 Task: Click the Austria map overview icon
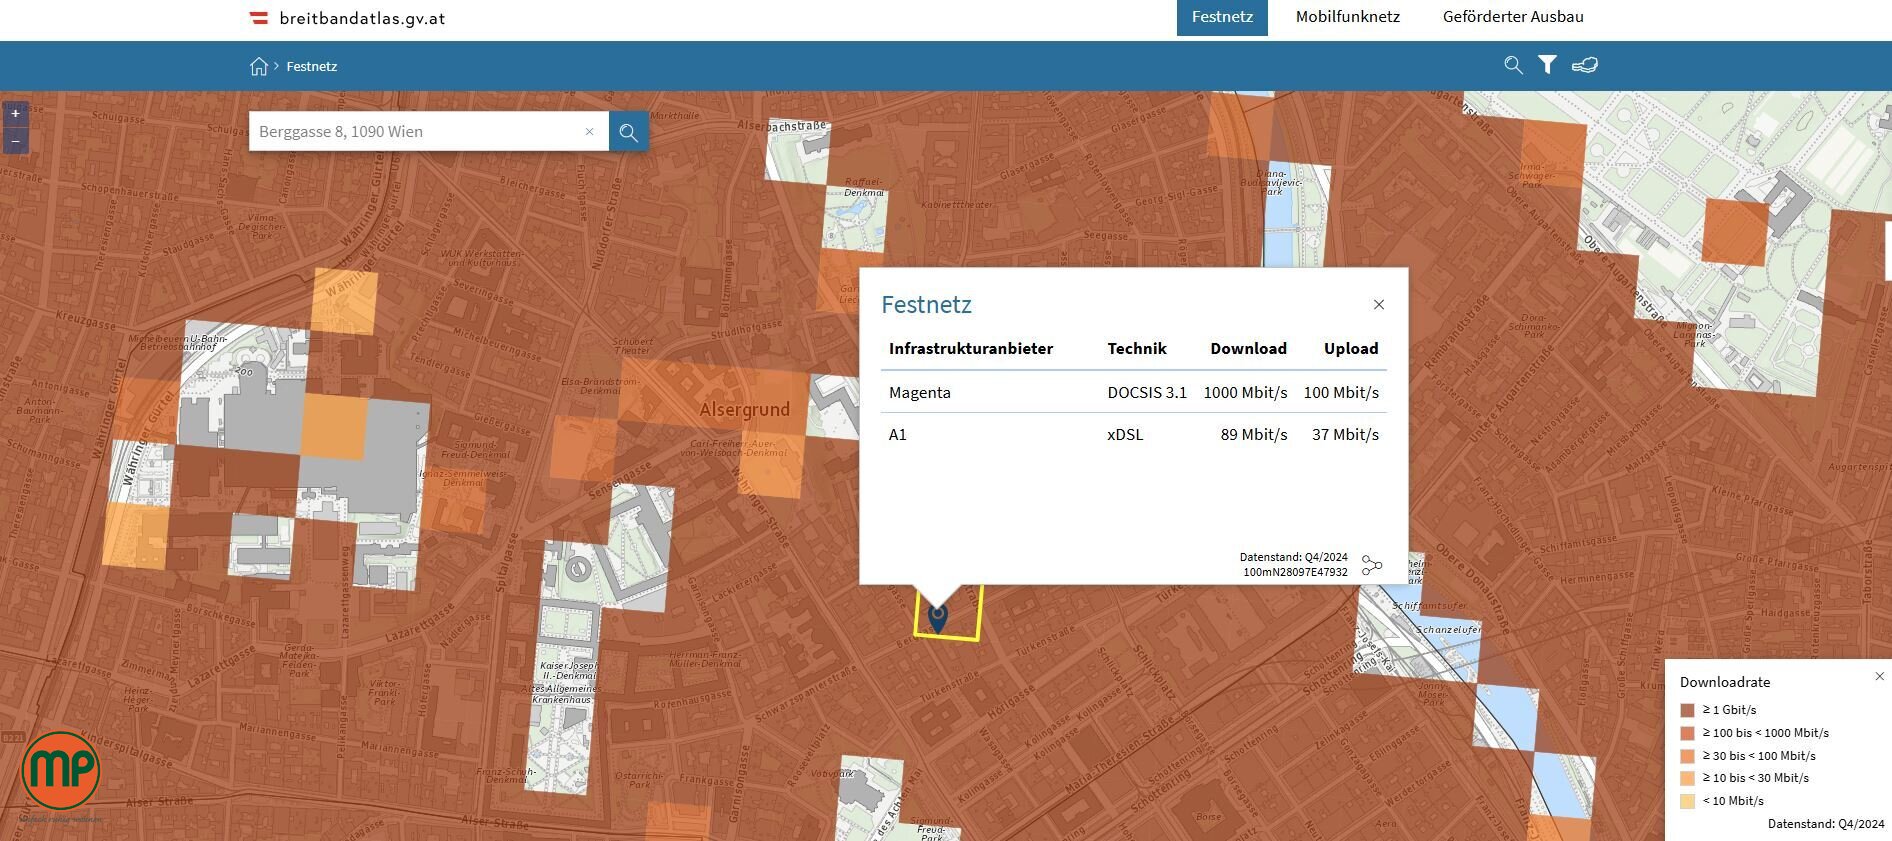1585,65
